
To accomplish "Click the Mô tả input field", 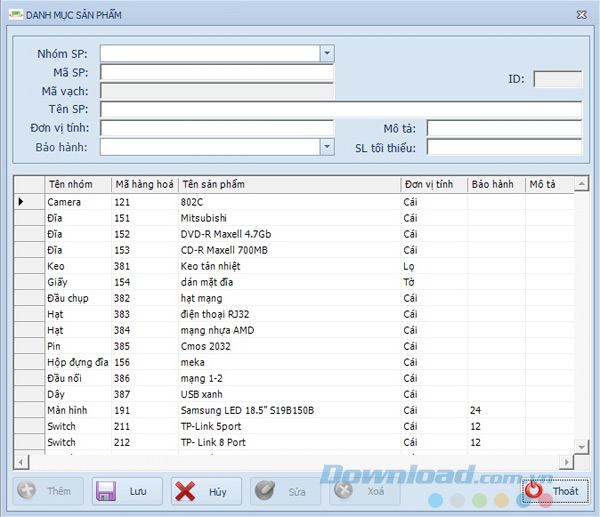I will coord(504,128).
